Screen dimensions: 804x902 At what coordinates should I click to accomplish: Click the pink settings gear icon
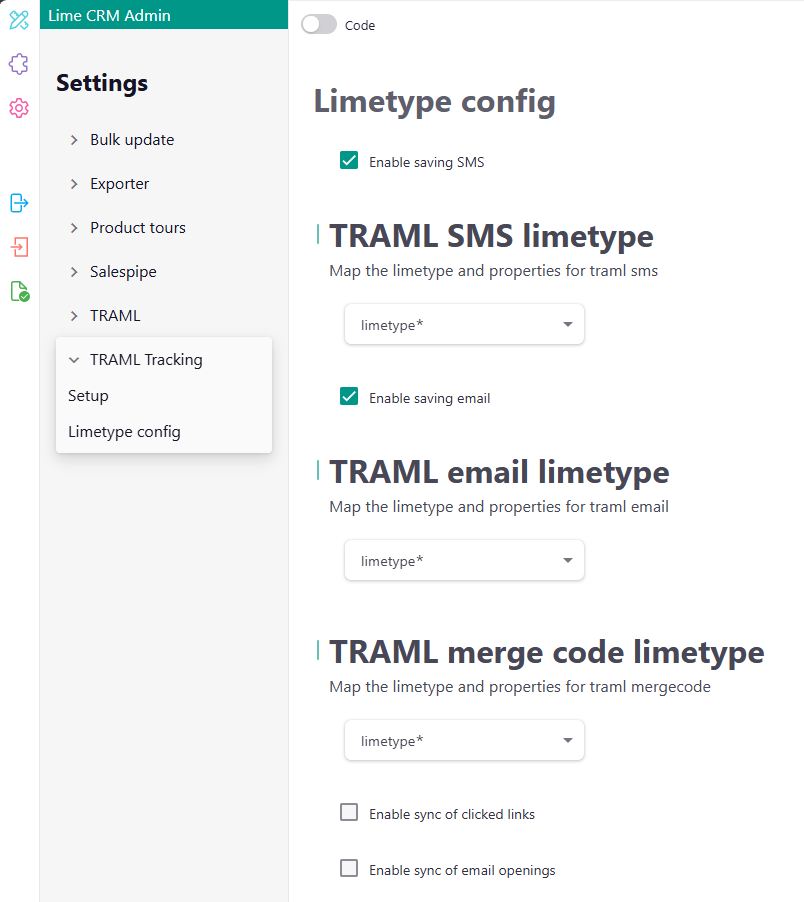[x=18, y=109]
